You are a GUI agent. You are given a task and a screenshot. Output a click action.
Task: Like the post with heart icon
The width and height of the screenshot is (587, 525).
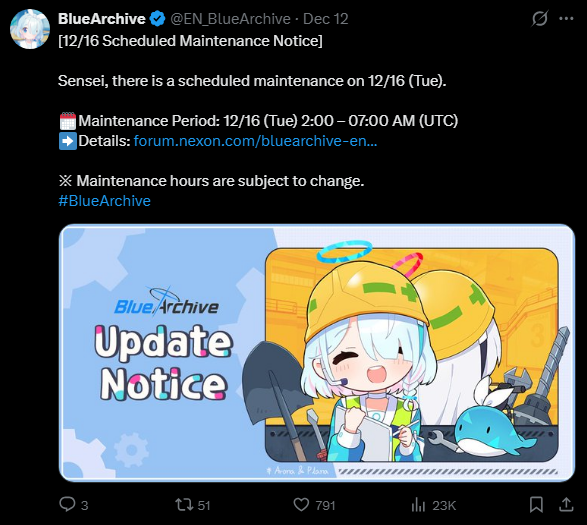point(301,504)
